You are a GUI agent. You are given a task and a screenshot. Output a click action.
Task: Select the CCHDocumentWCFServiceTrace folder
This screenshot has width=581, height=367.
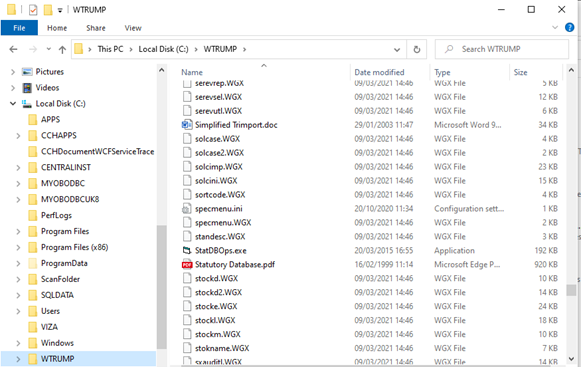tap(97, 152)
